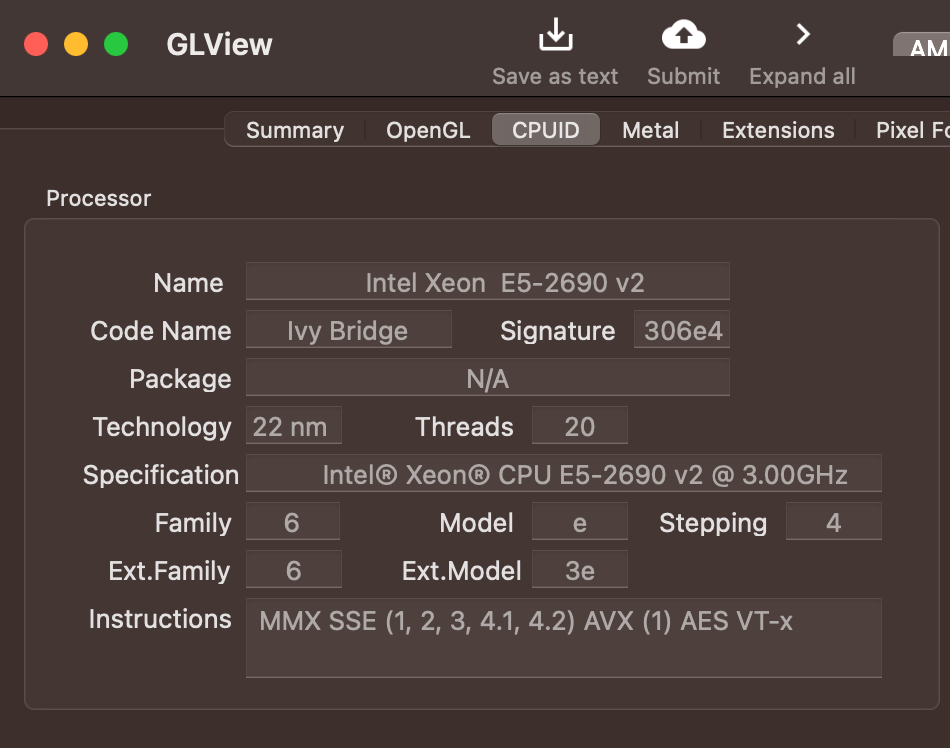Click the Package field showing N/A
This screenshot has width=950, height=748.
(488, 377)
